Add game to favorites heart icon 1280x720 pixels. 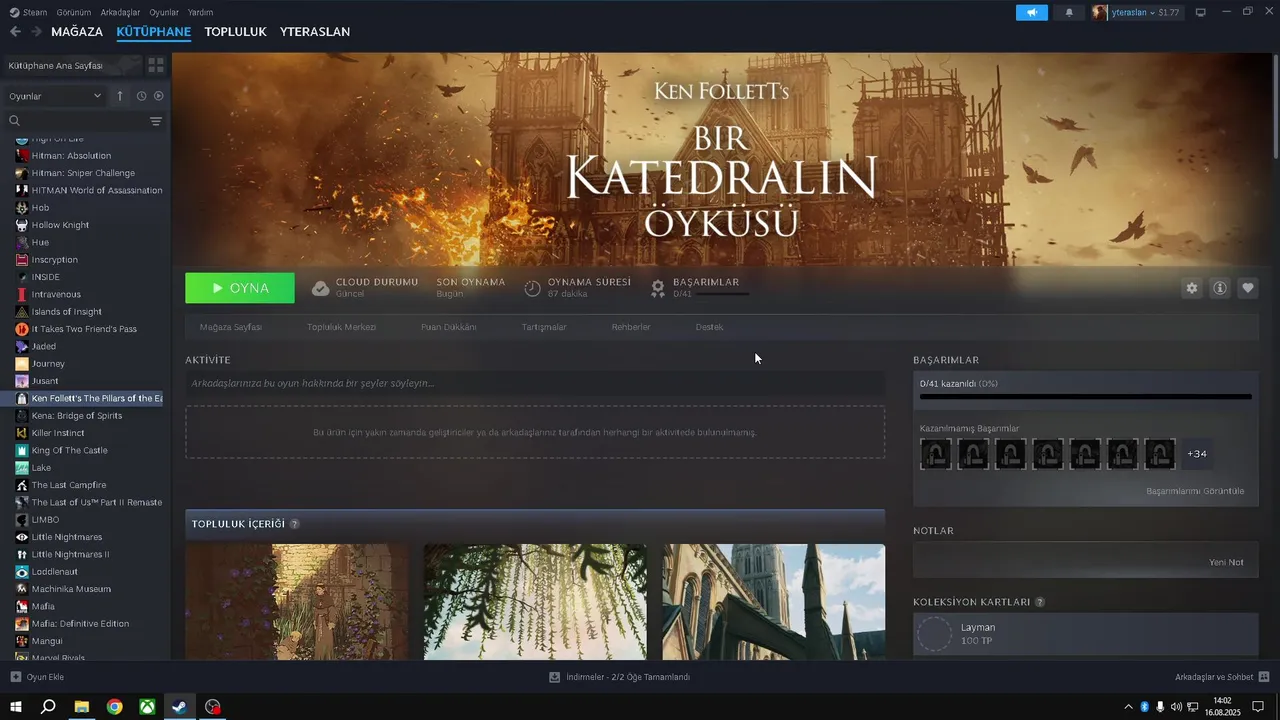pyautogui.click(x=1248, y=288)
